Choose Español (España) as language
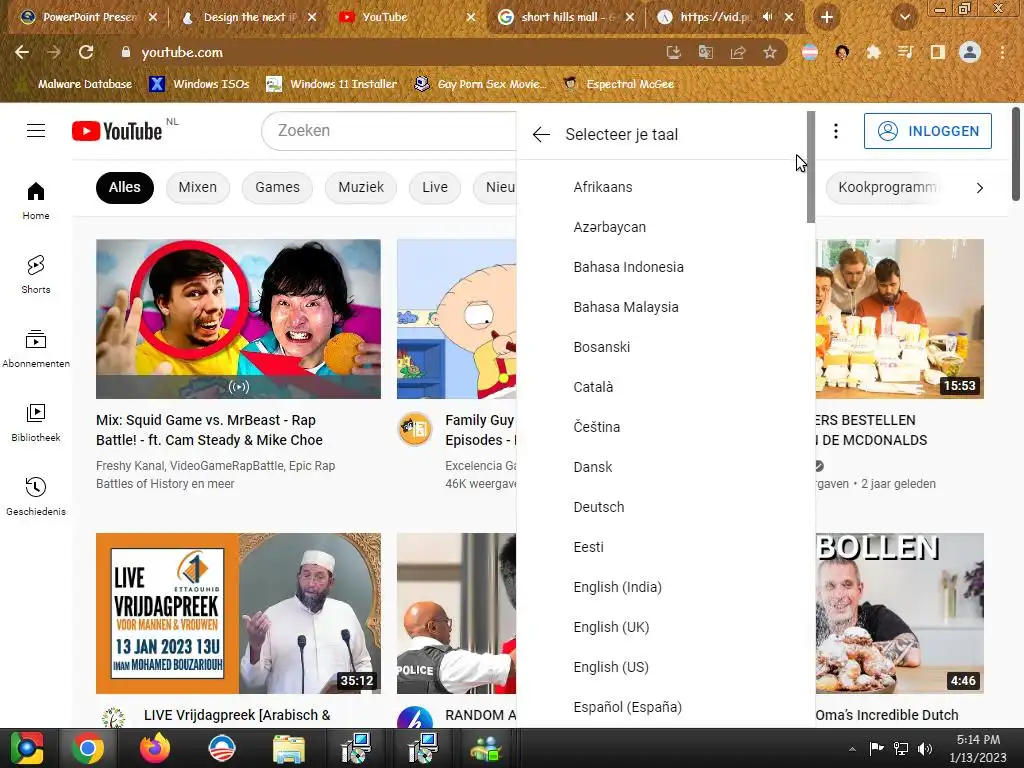Image resolution: width=1024 pixels, height=768 pixels. pyautogui.click(x=662, y=707)
